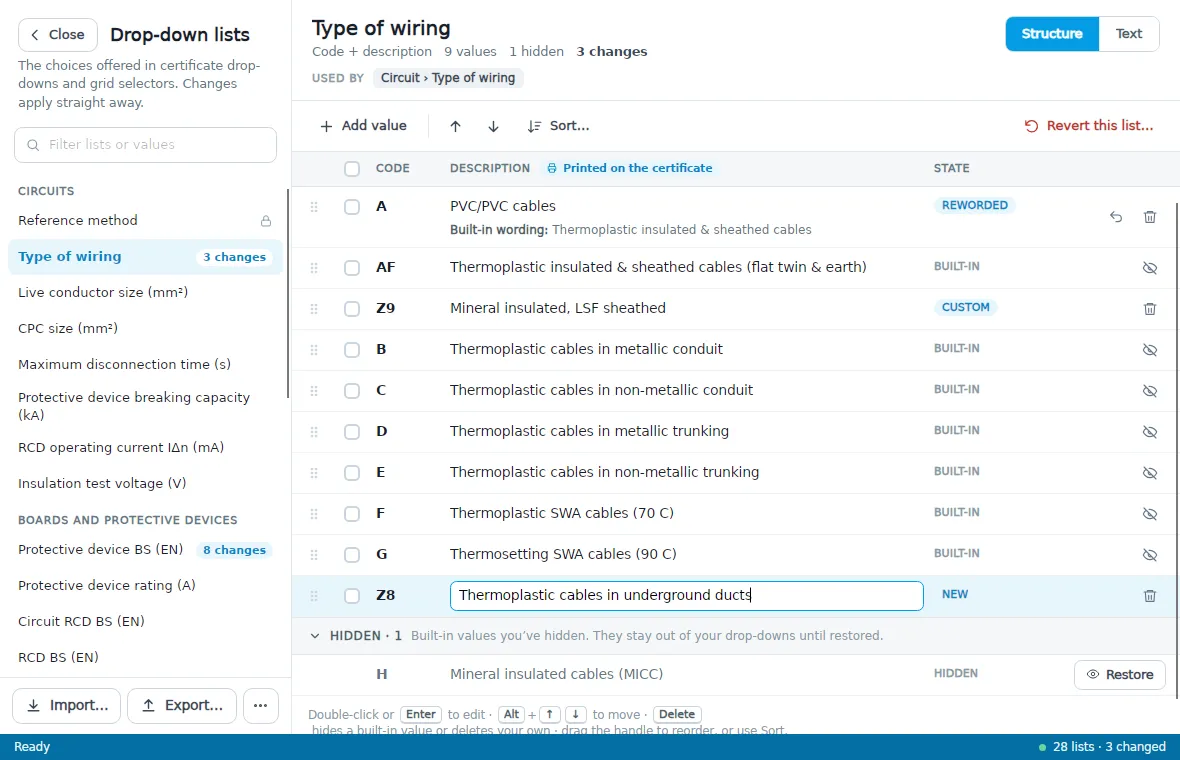Hide built-in value F

[1149, 514]
